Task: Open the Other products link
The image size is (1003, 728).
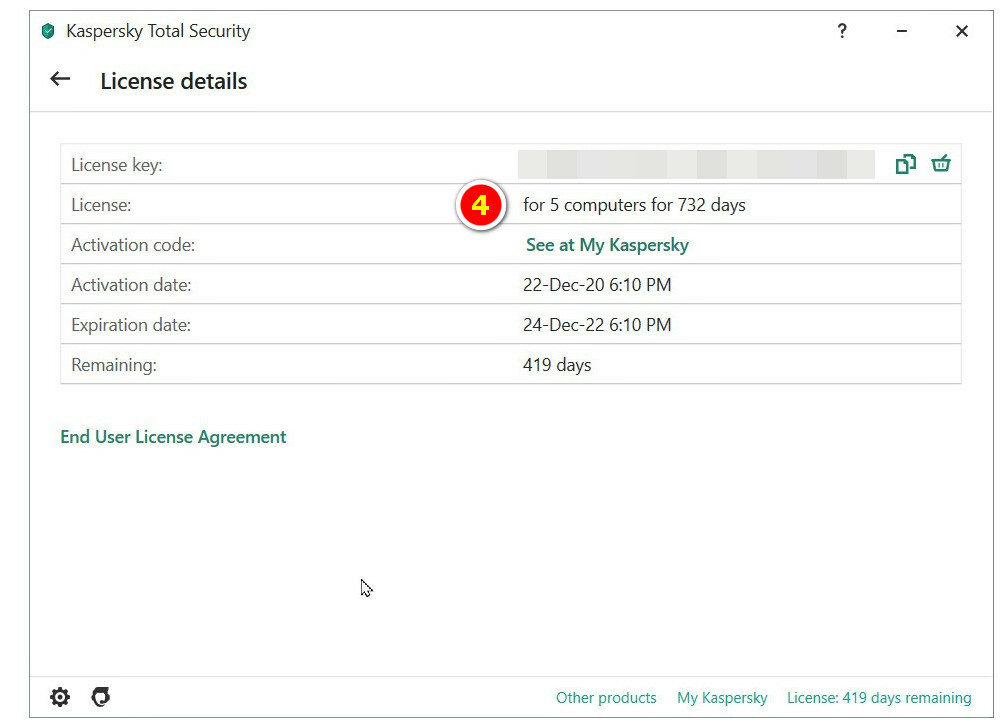Action: (x=606, y=697)
